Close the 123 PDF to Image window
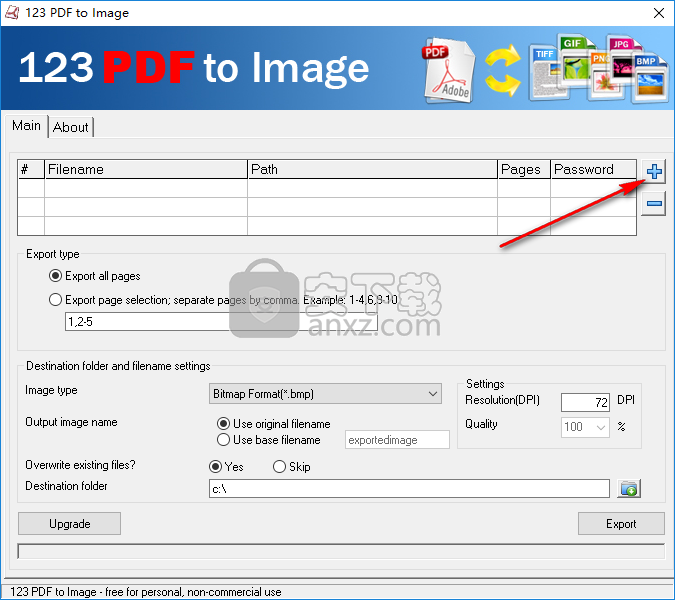The width and height of the screenshot is (675, 600). click(x=659, y=13)
